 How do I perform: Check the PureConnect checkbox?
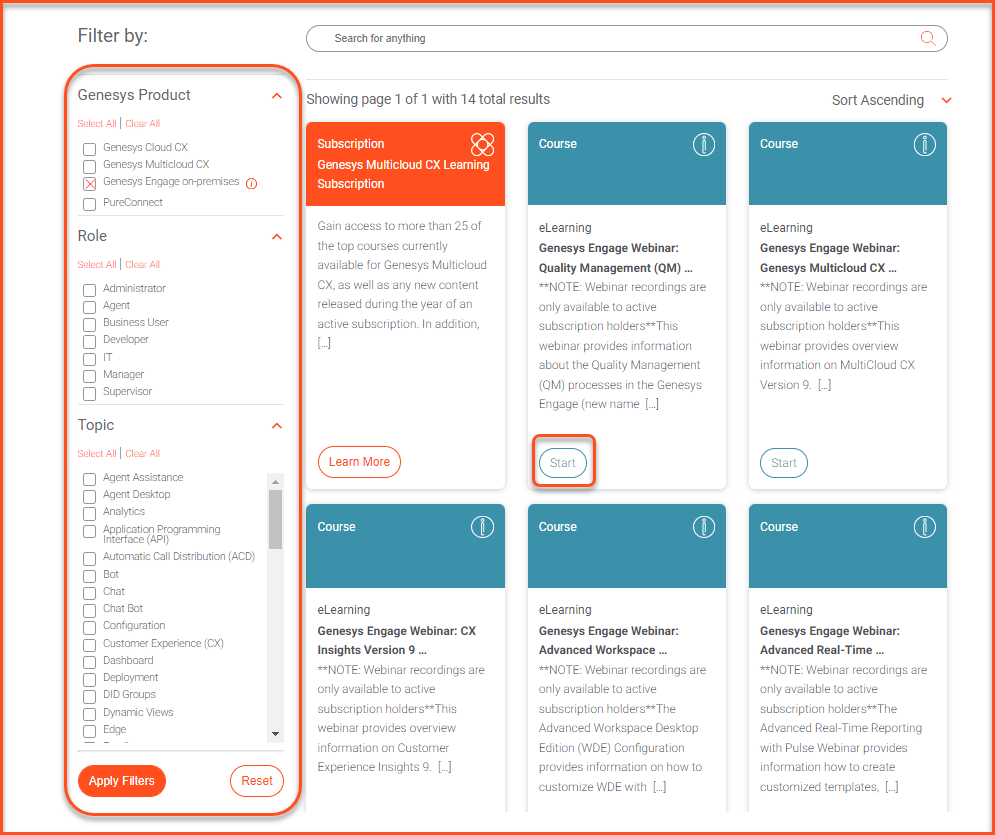pyautogui.click(x=89, y=204)
